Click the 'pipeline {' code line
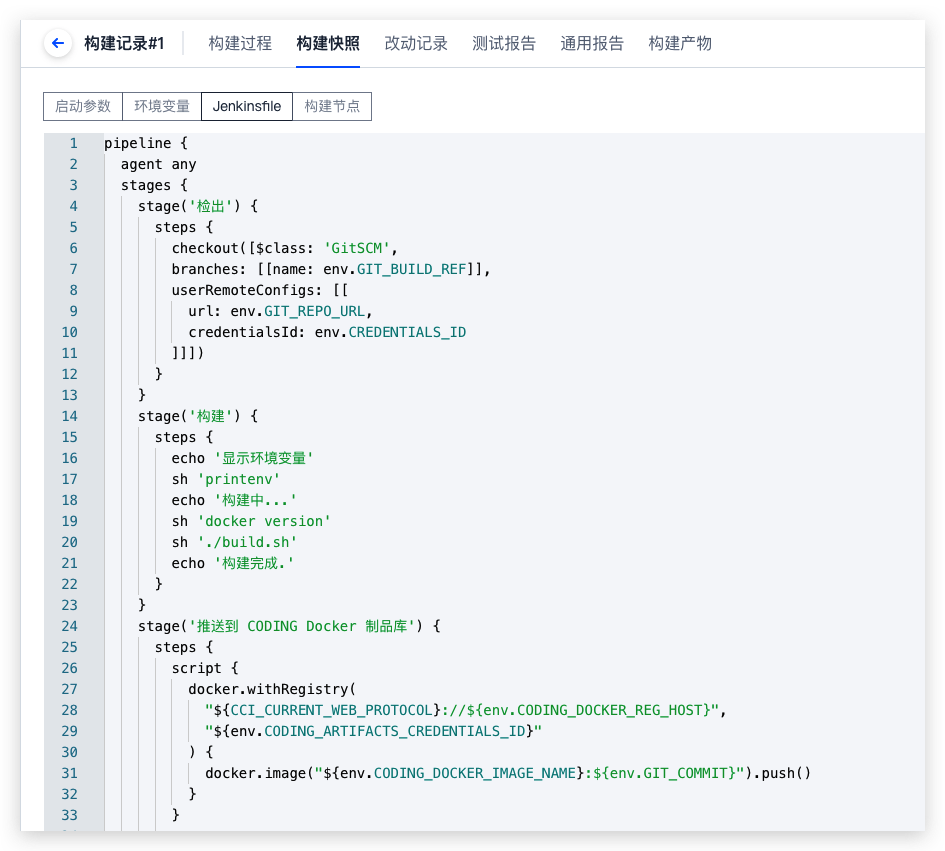This screenshot has height=851, width=945. coord(146,143)
